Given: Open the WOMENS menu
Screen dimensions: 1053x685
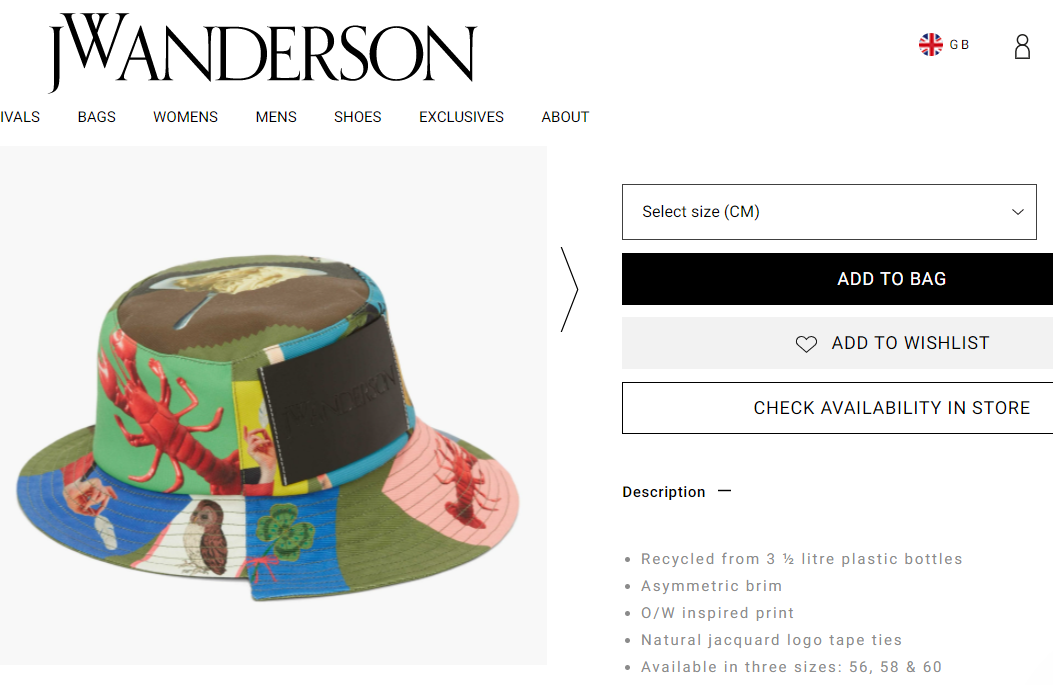Looking at the screenshot, I should tap(185, 117).
